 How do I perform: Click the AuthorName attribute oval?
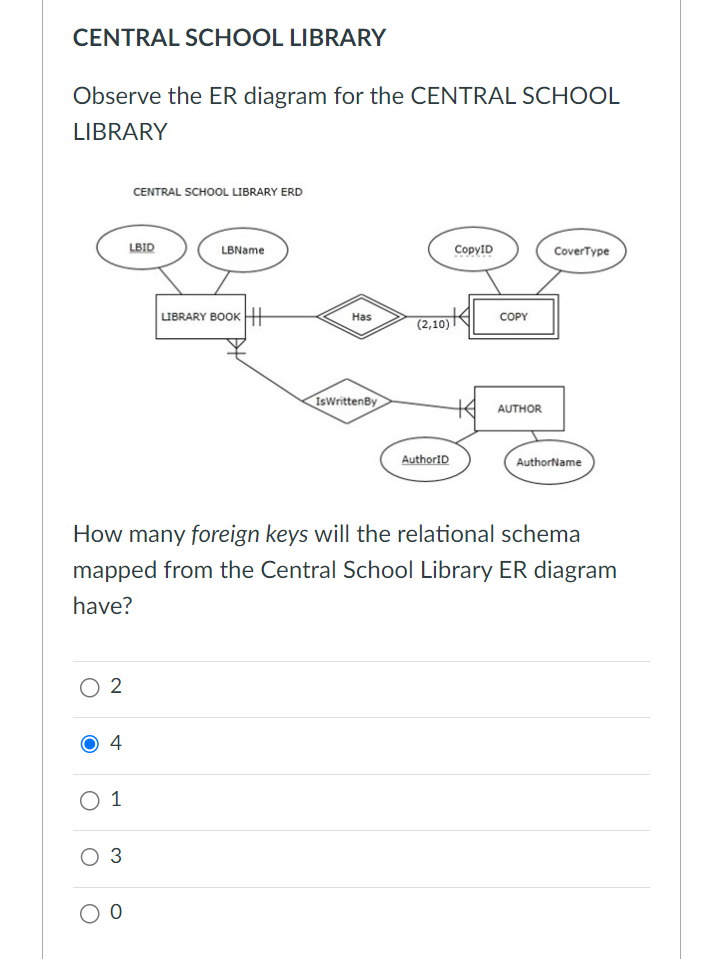click(x=548, y=461)
